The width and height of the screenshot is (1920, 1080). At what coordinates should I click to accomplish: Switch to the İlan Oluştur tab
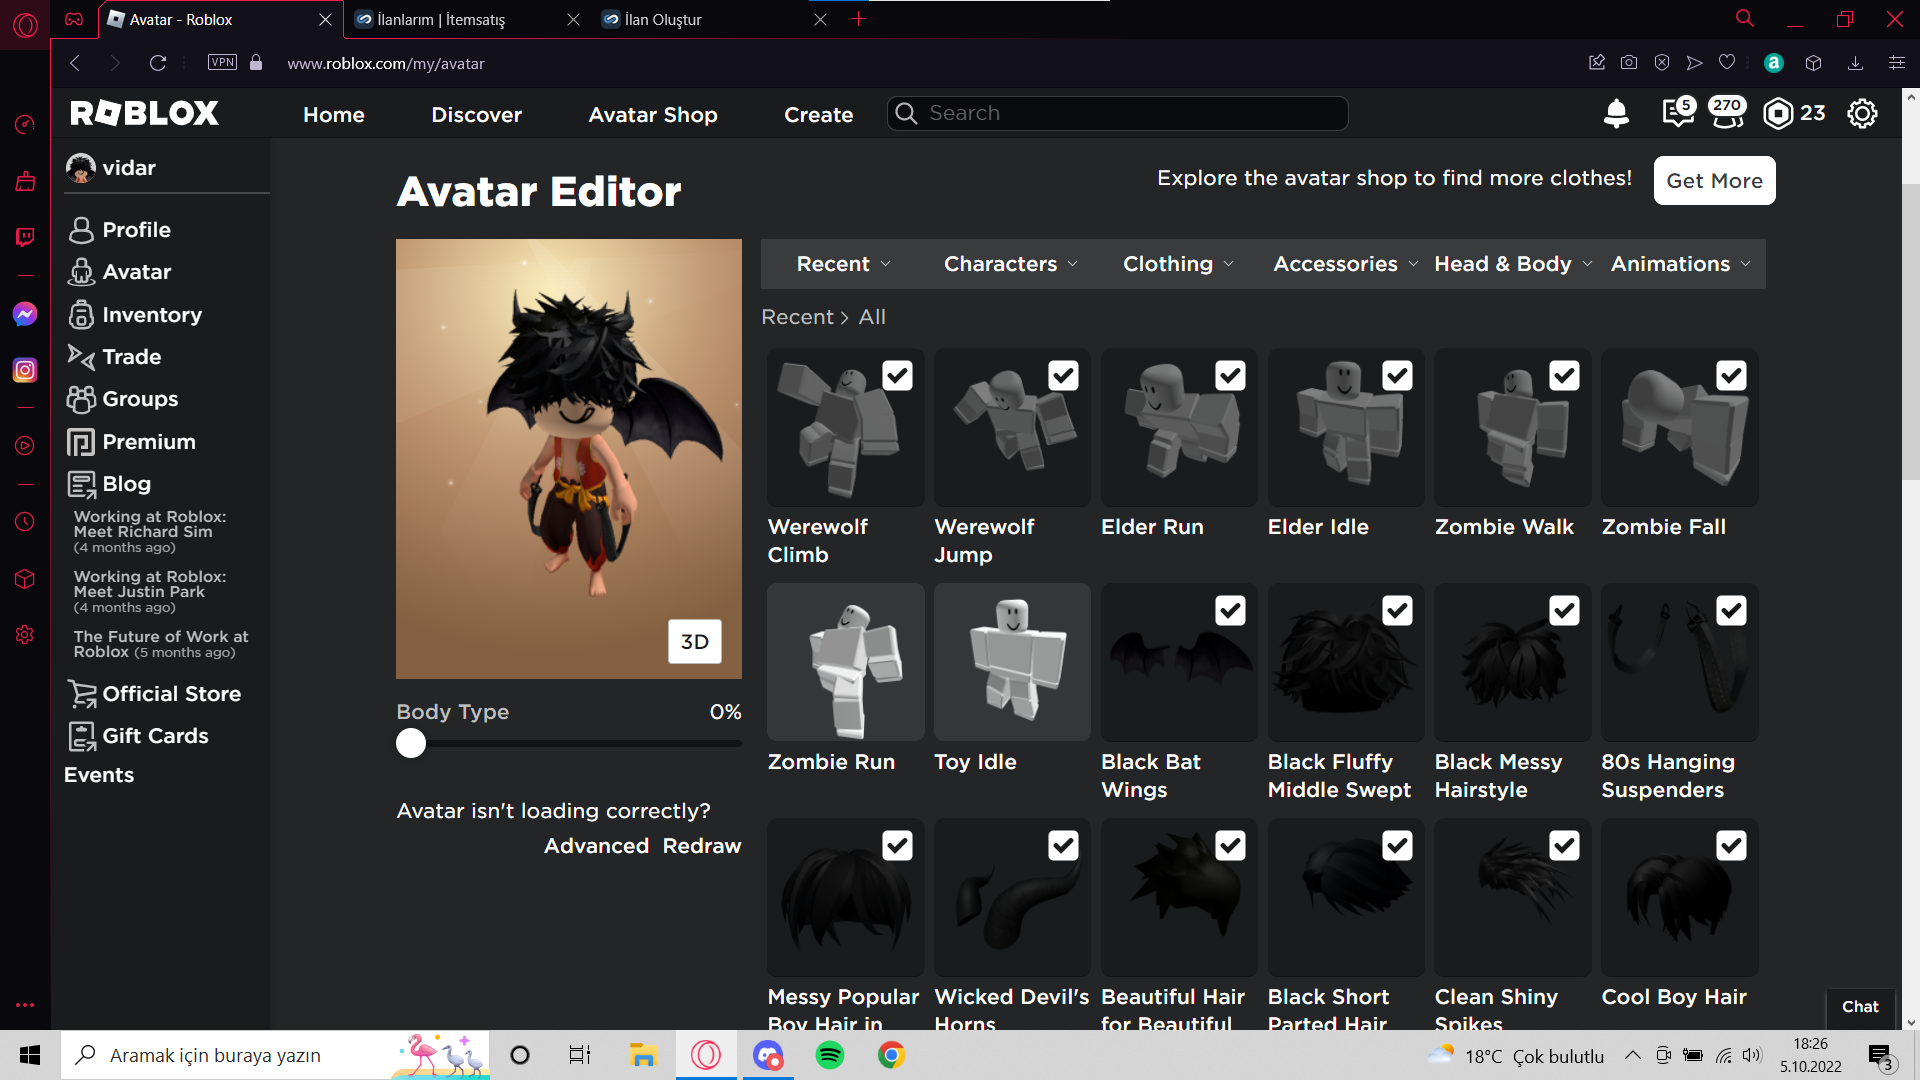714,19
